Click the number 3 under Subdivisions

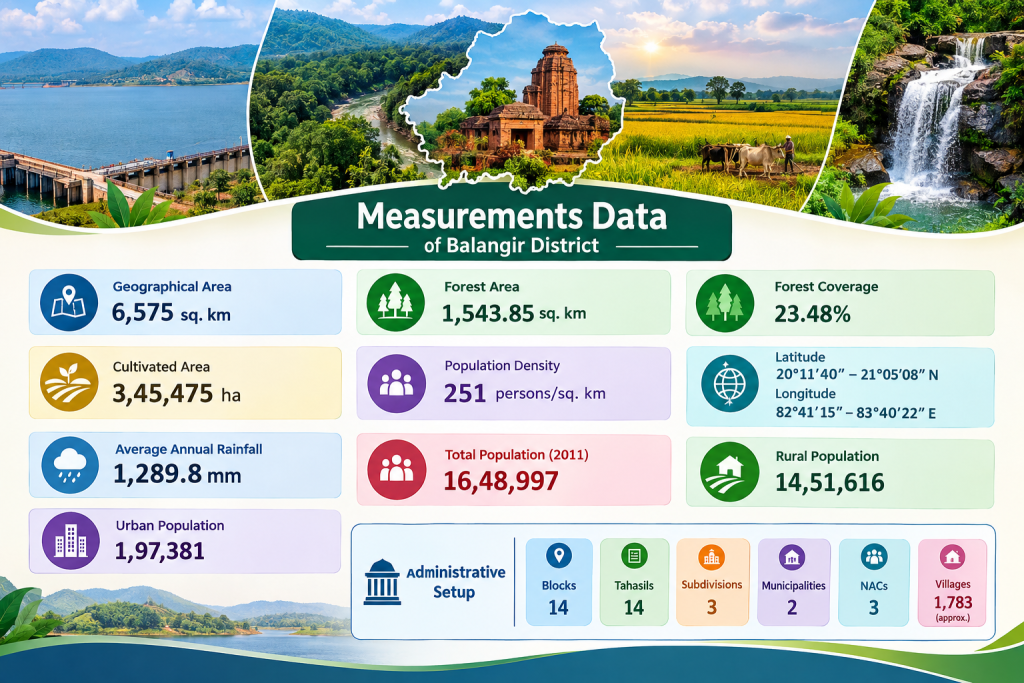click(x=712, y=608)
